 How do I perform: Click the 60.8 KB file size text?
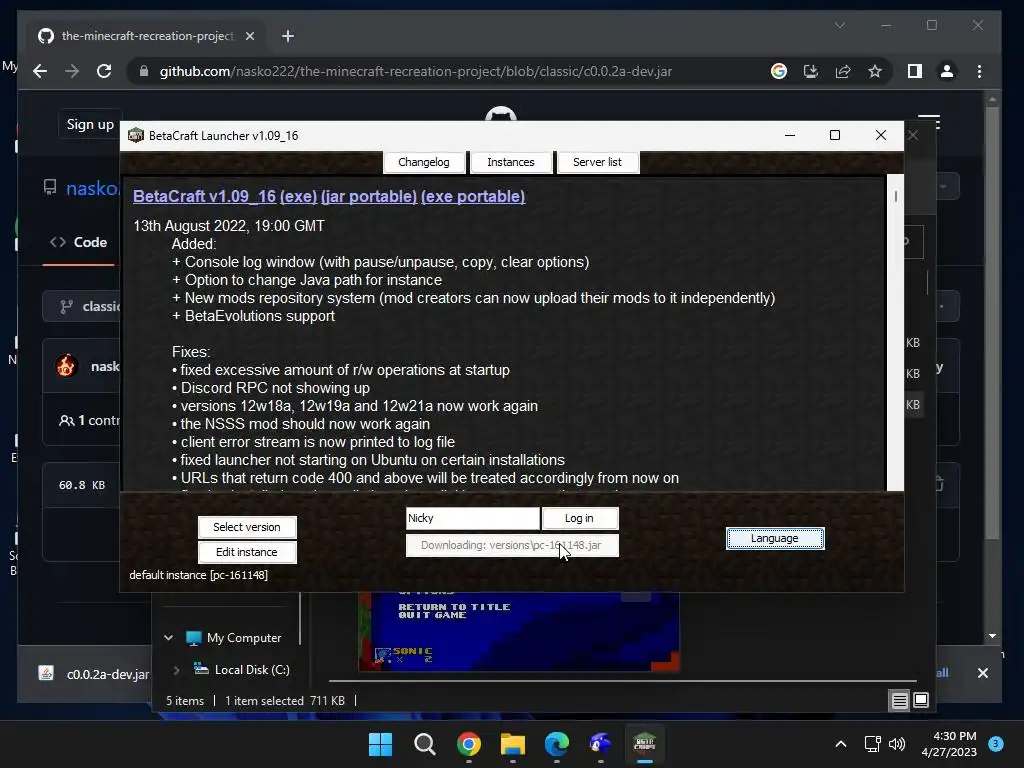pos(82,485)
